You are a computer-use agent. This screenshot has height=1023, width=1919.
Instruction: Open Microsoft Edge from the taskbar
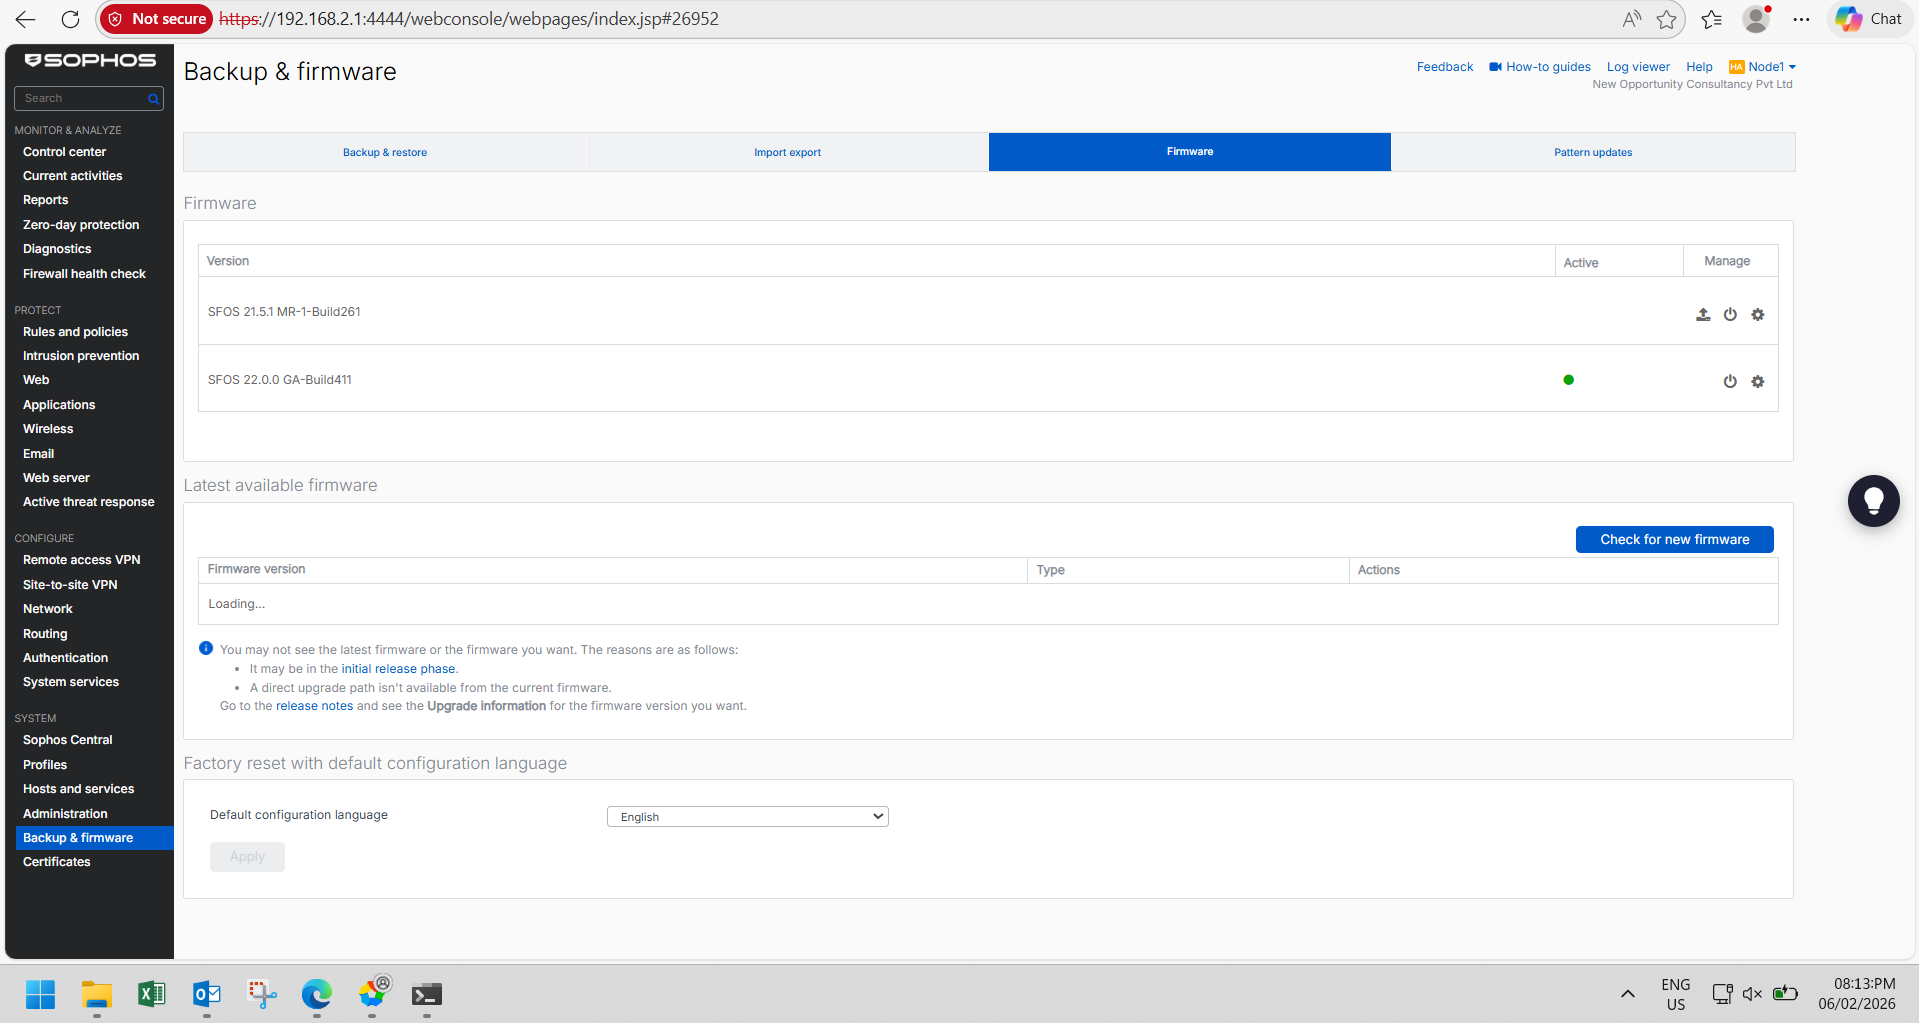click(x=317, y=994)
